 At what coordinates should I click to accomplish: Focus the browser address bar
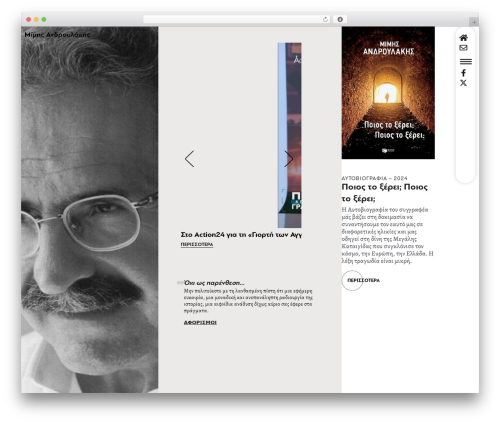(237, 20)
